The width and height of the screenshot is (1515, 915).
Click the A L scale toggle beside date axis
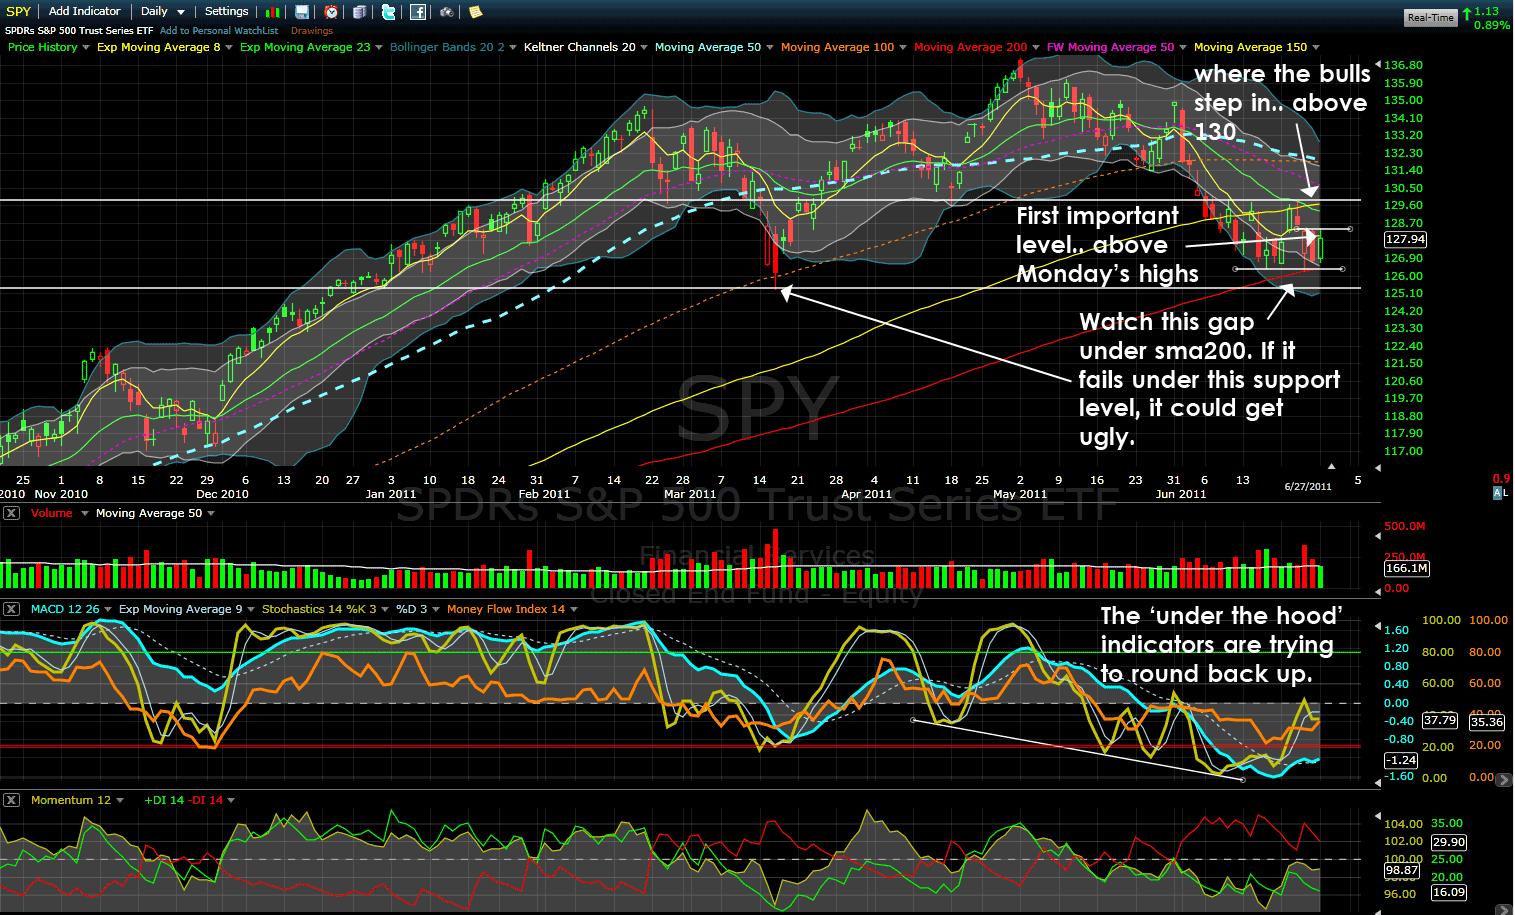[x=1501, y=493]
